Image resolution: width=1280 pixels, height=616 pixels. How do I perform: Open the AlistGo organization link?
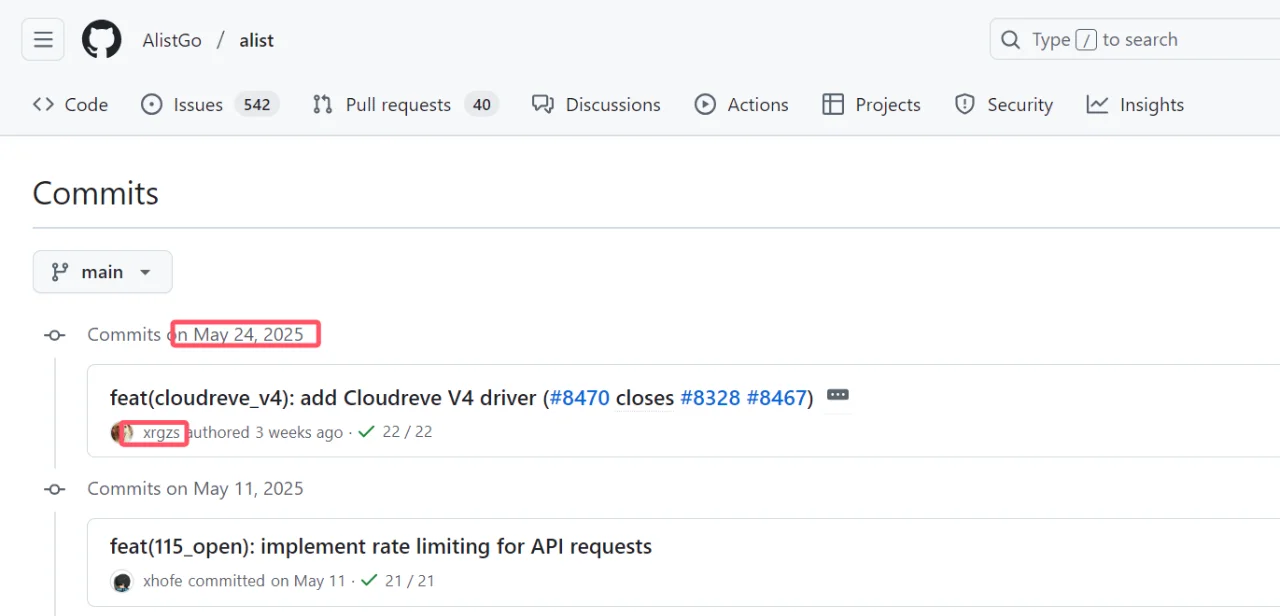172,41
